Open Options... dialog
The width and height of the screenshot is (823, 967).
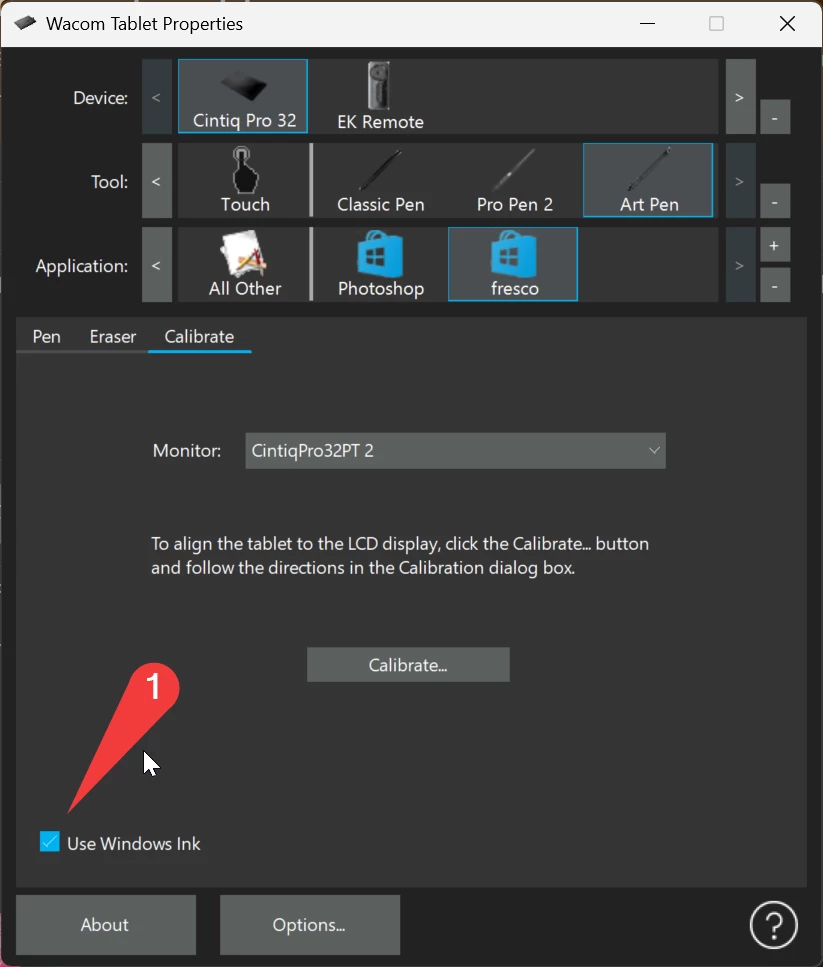(x=310, y=925)
